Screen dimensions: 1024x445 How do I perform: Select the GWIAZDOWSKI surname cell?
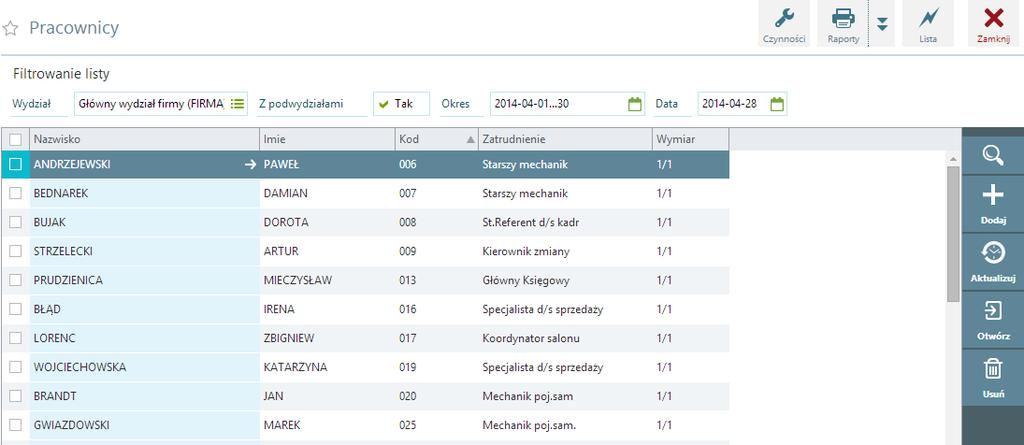pyautogui.click(x=144, y=425)
